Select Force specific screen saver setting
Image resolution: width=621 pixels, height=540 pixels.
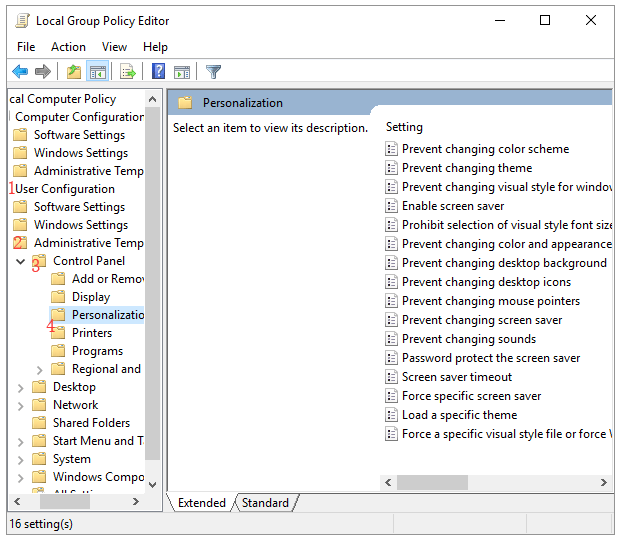pyautogui.click(x=471, y=396)
